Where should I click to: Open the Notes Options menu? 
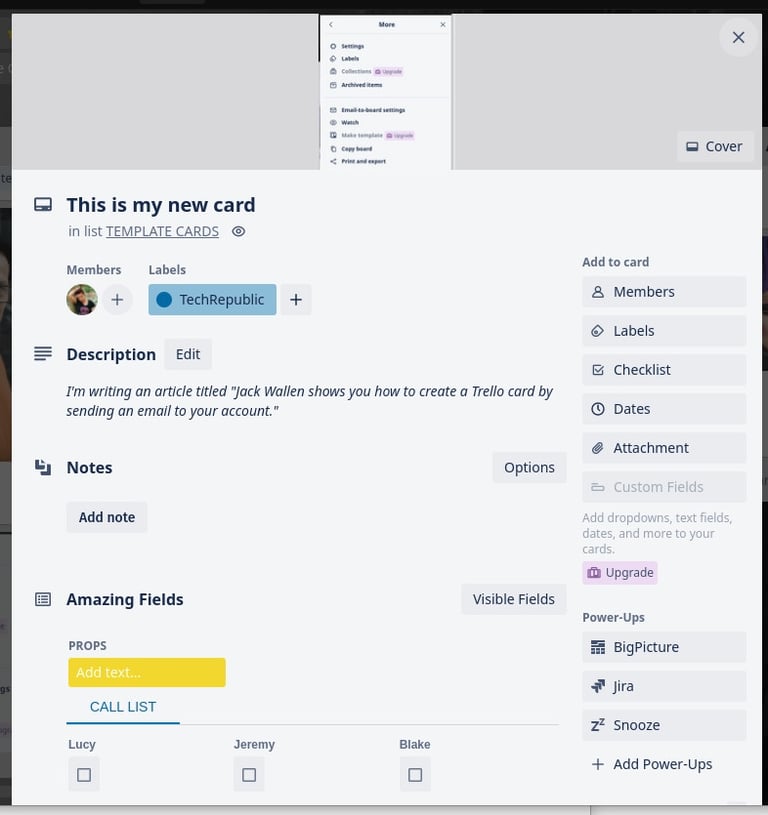(529, 467)
